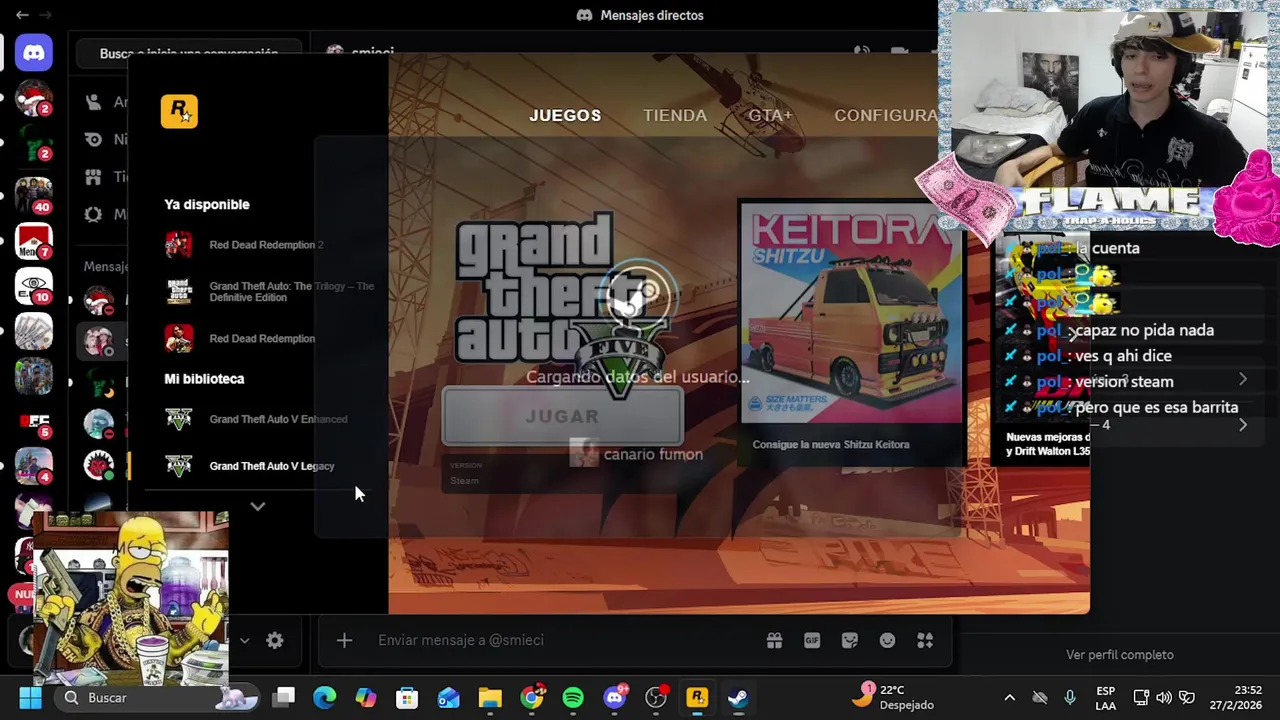Open the taskbar clock showing 23:52

click(1236, 698)
